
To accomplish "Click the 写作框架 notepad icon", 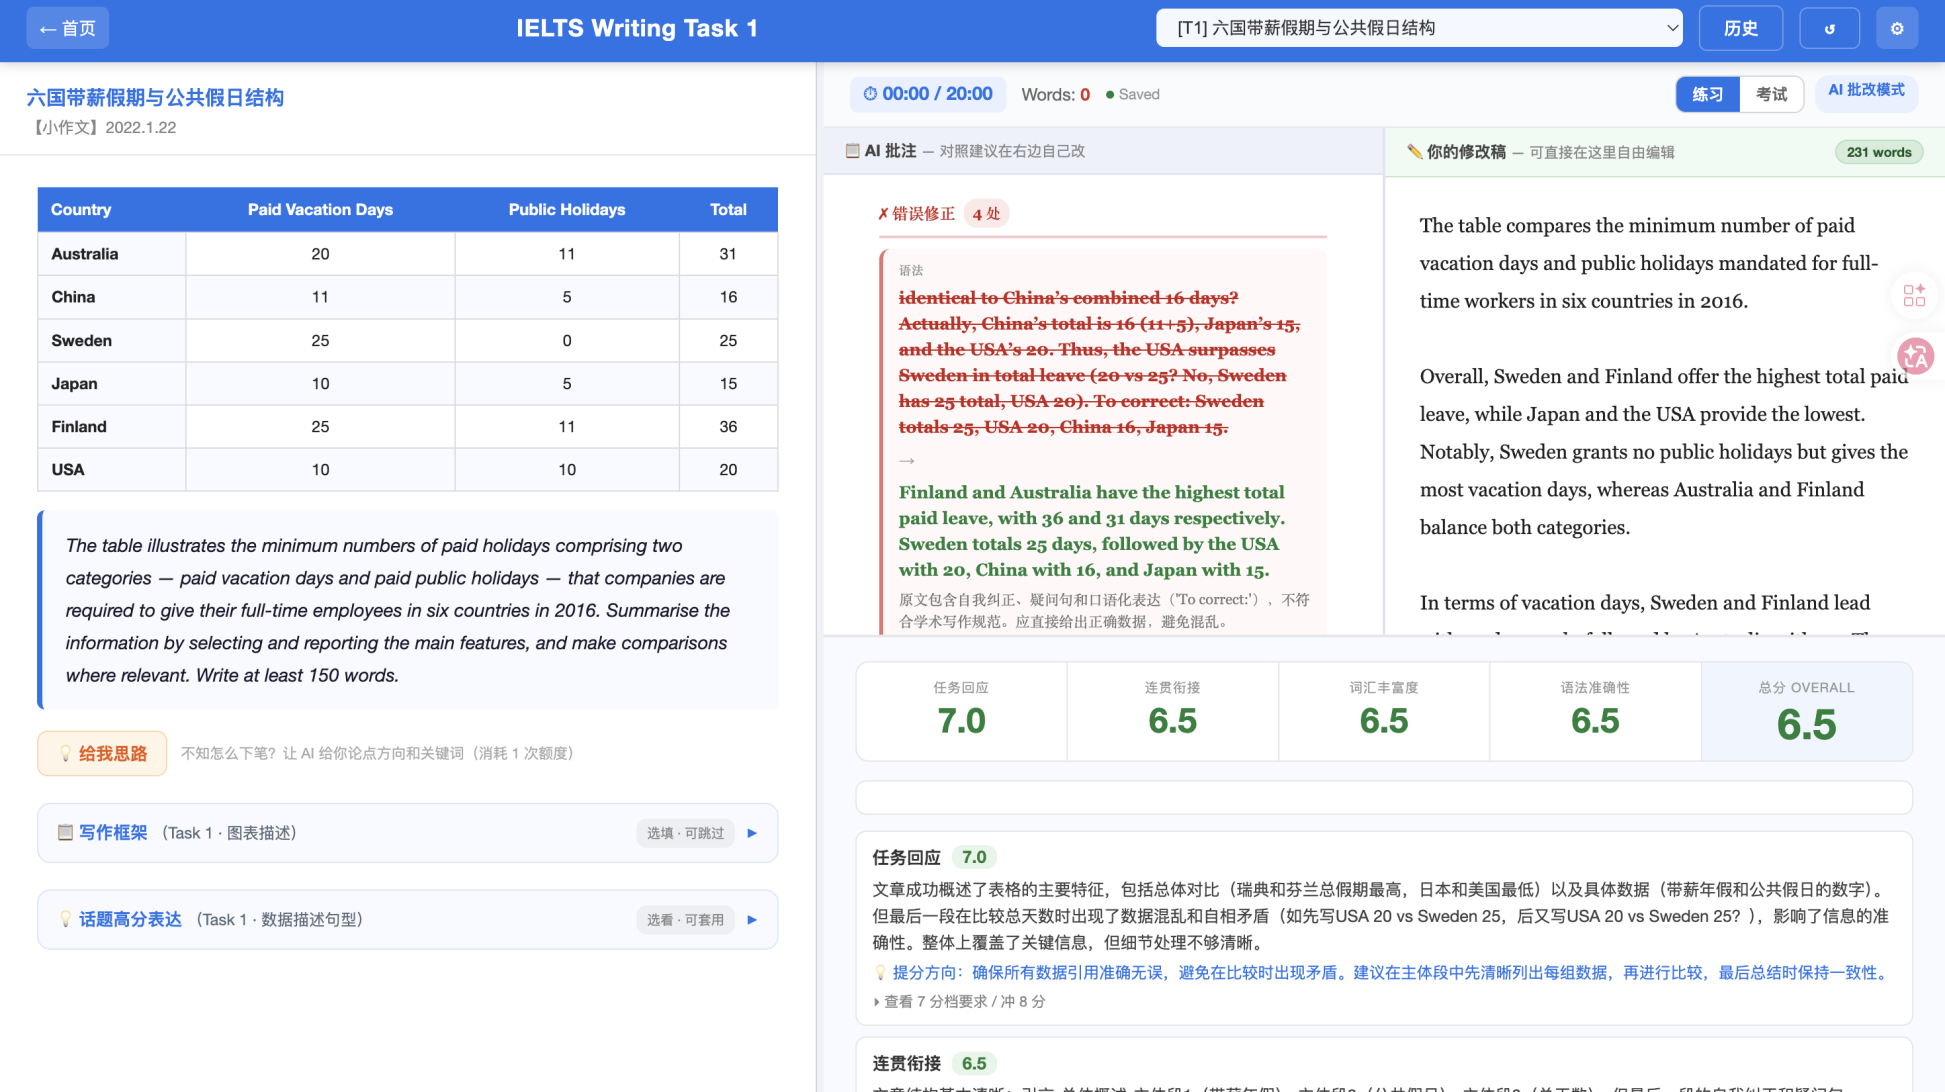I will (65, 833).
